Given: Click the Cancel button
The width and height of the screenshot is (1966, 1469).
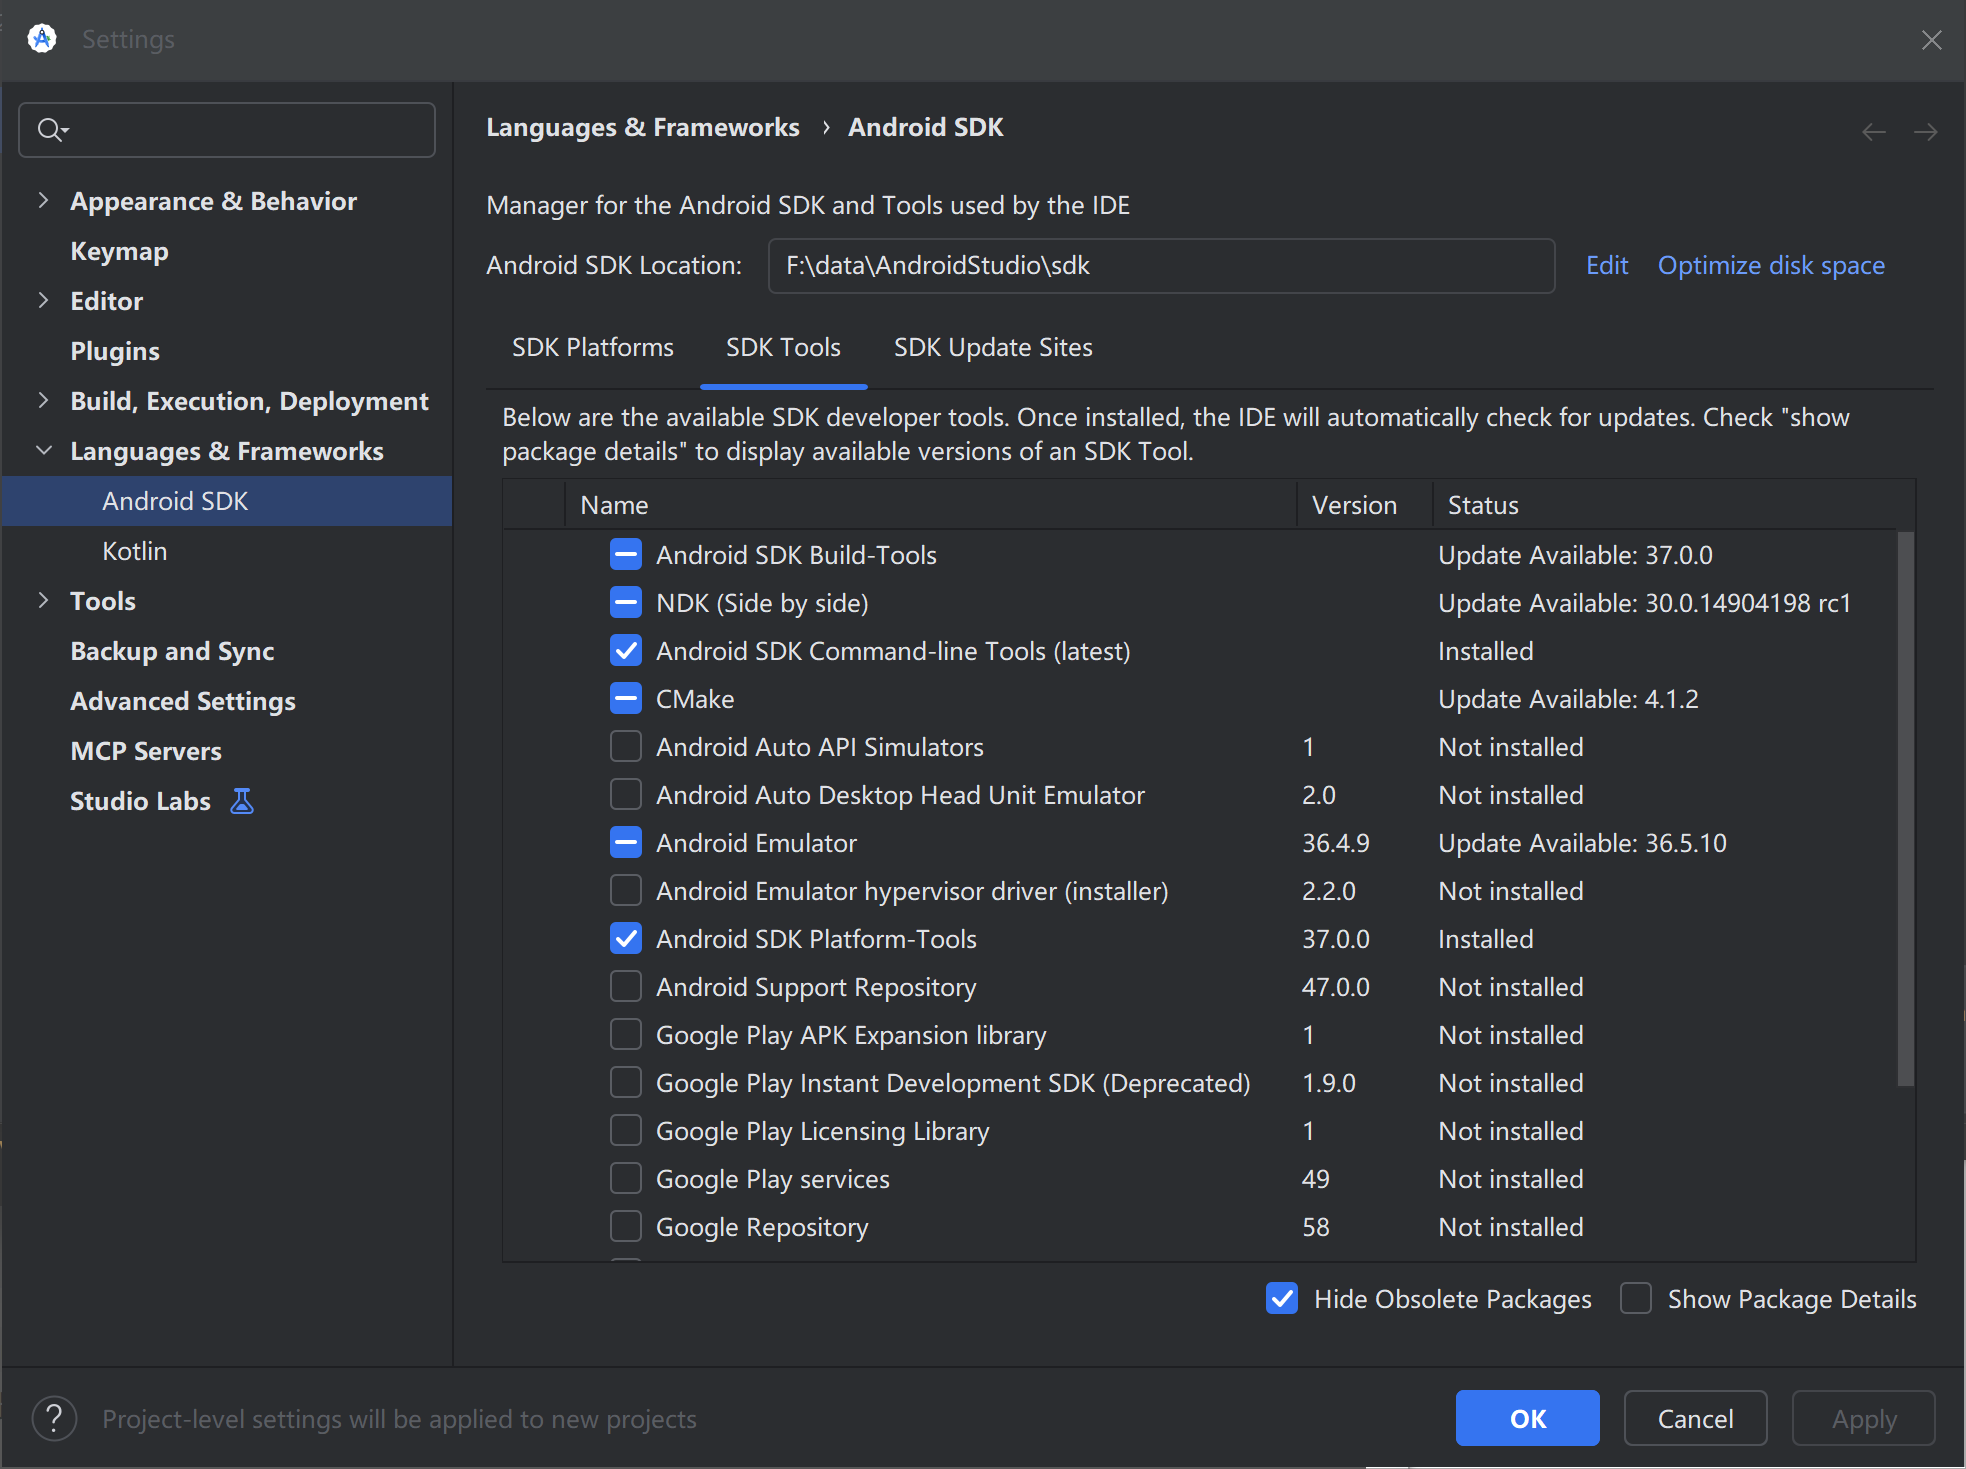Looking at the screenshot, I should point(1695,1418).
